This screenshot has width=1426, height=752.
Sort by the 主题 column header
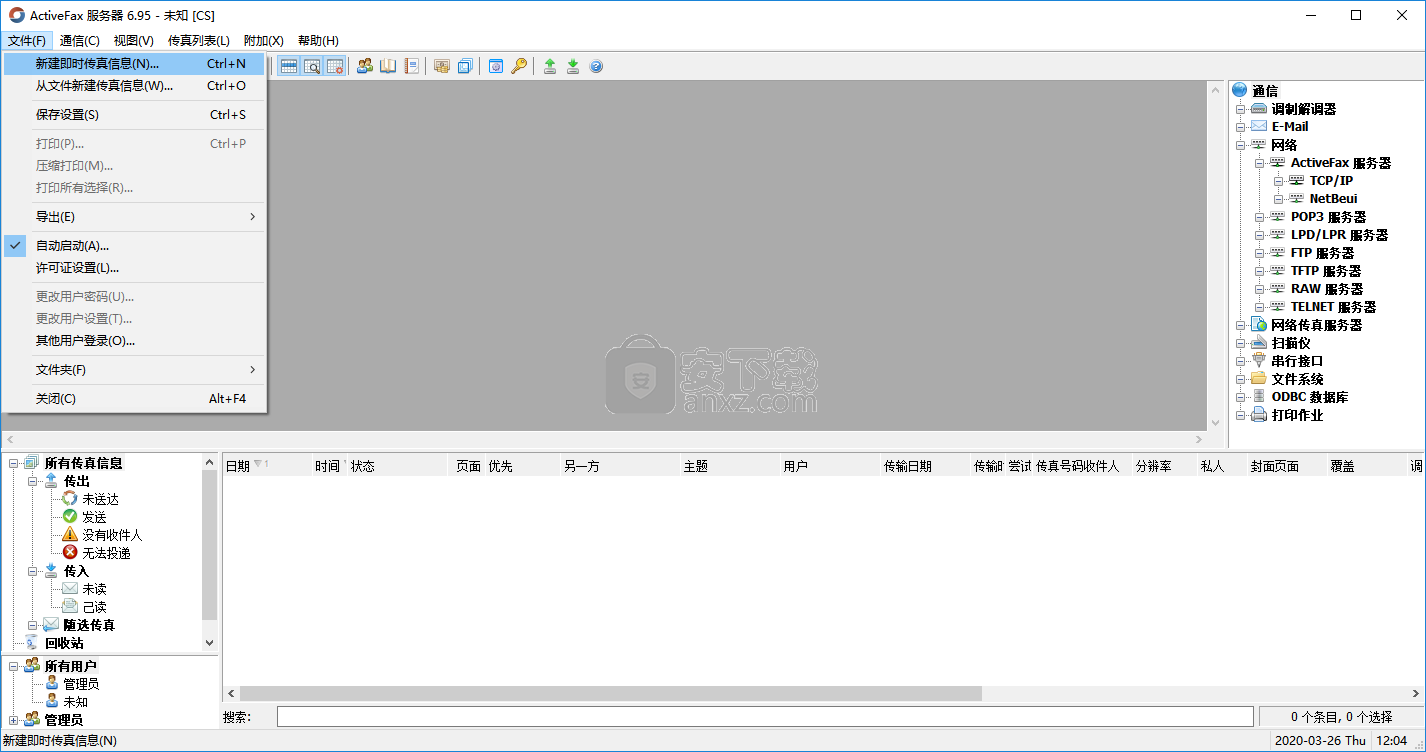point(730,466)
